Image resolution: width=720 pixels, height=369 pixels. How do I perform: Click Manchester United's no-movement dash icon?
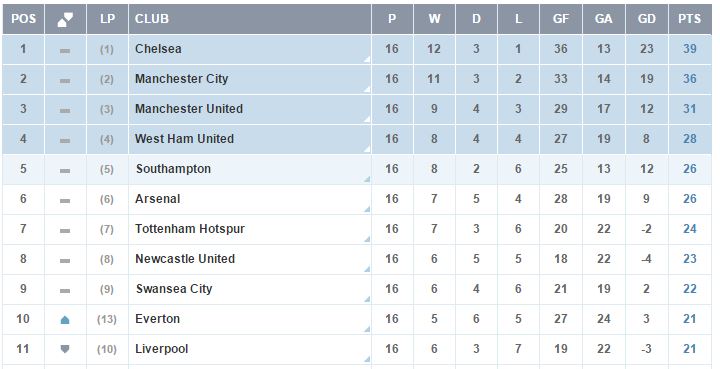[x=65, y=111]
